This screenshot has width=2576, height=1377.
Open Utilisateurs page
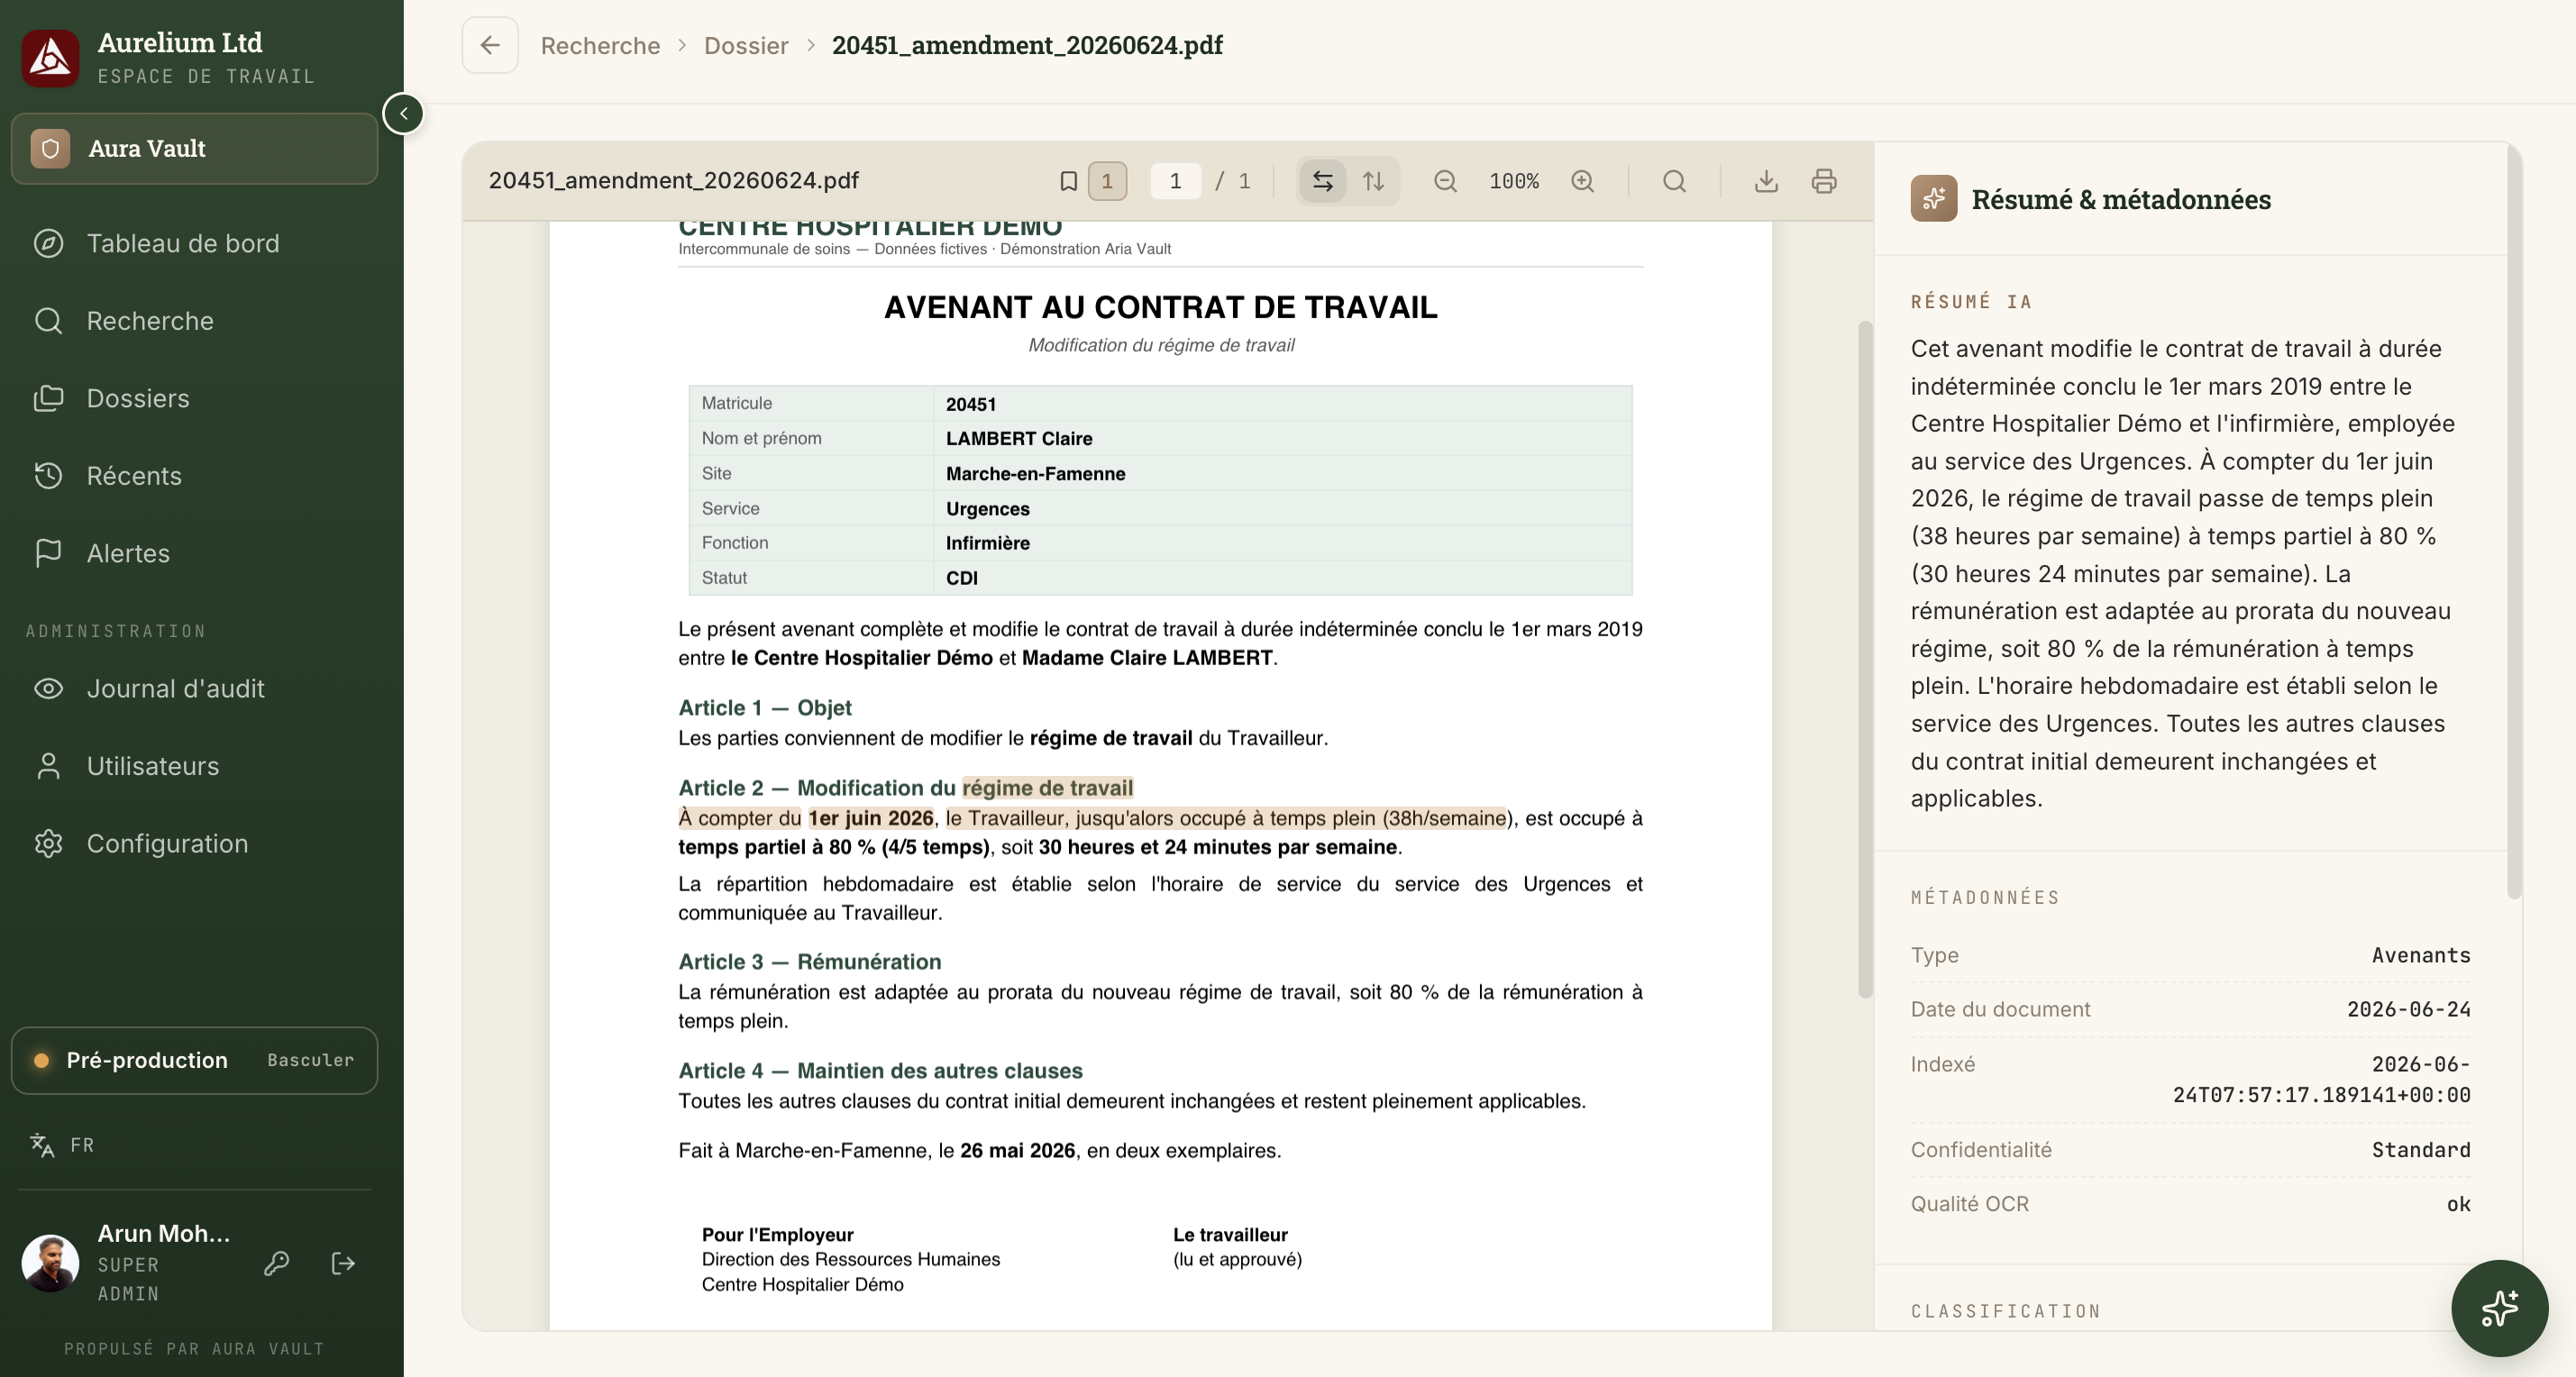point(152,766)
